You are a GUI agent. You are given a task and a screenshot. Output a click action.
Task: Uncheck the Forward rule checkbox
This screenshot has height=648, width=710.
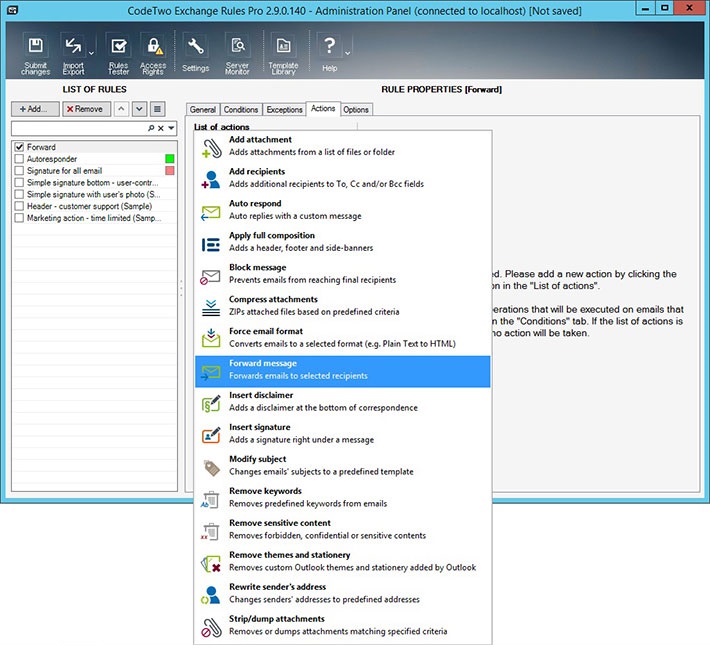coord(19,147)
